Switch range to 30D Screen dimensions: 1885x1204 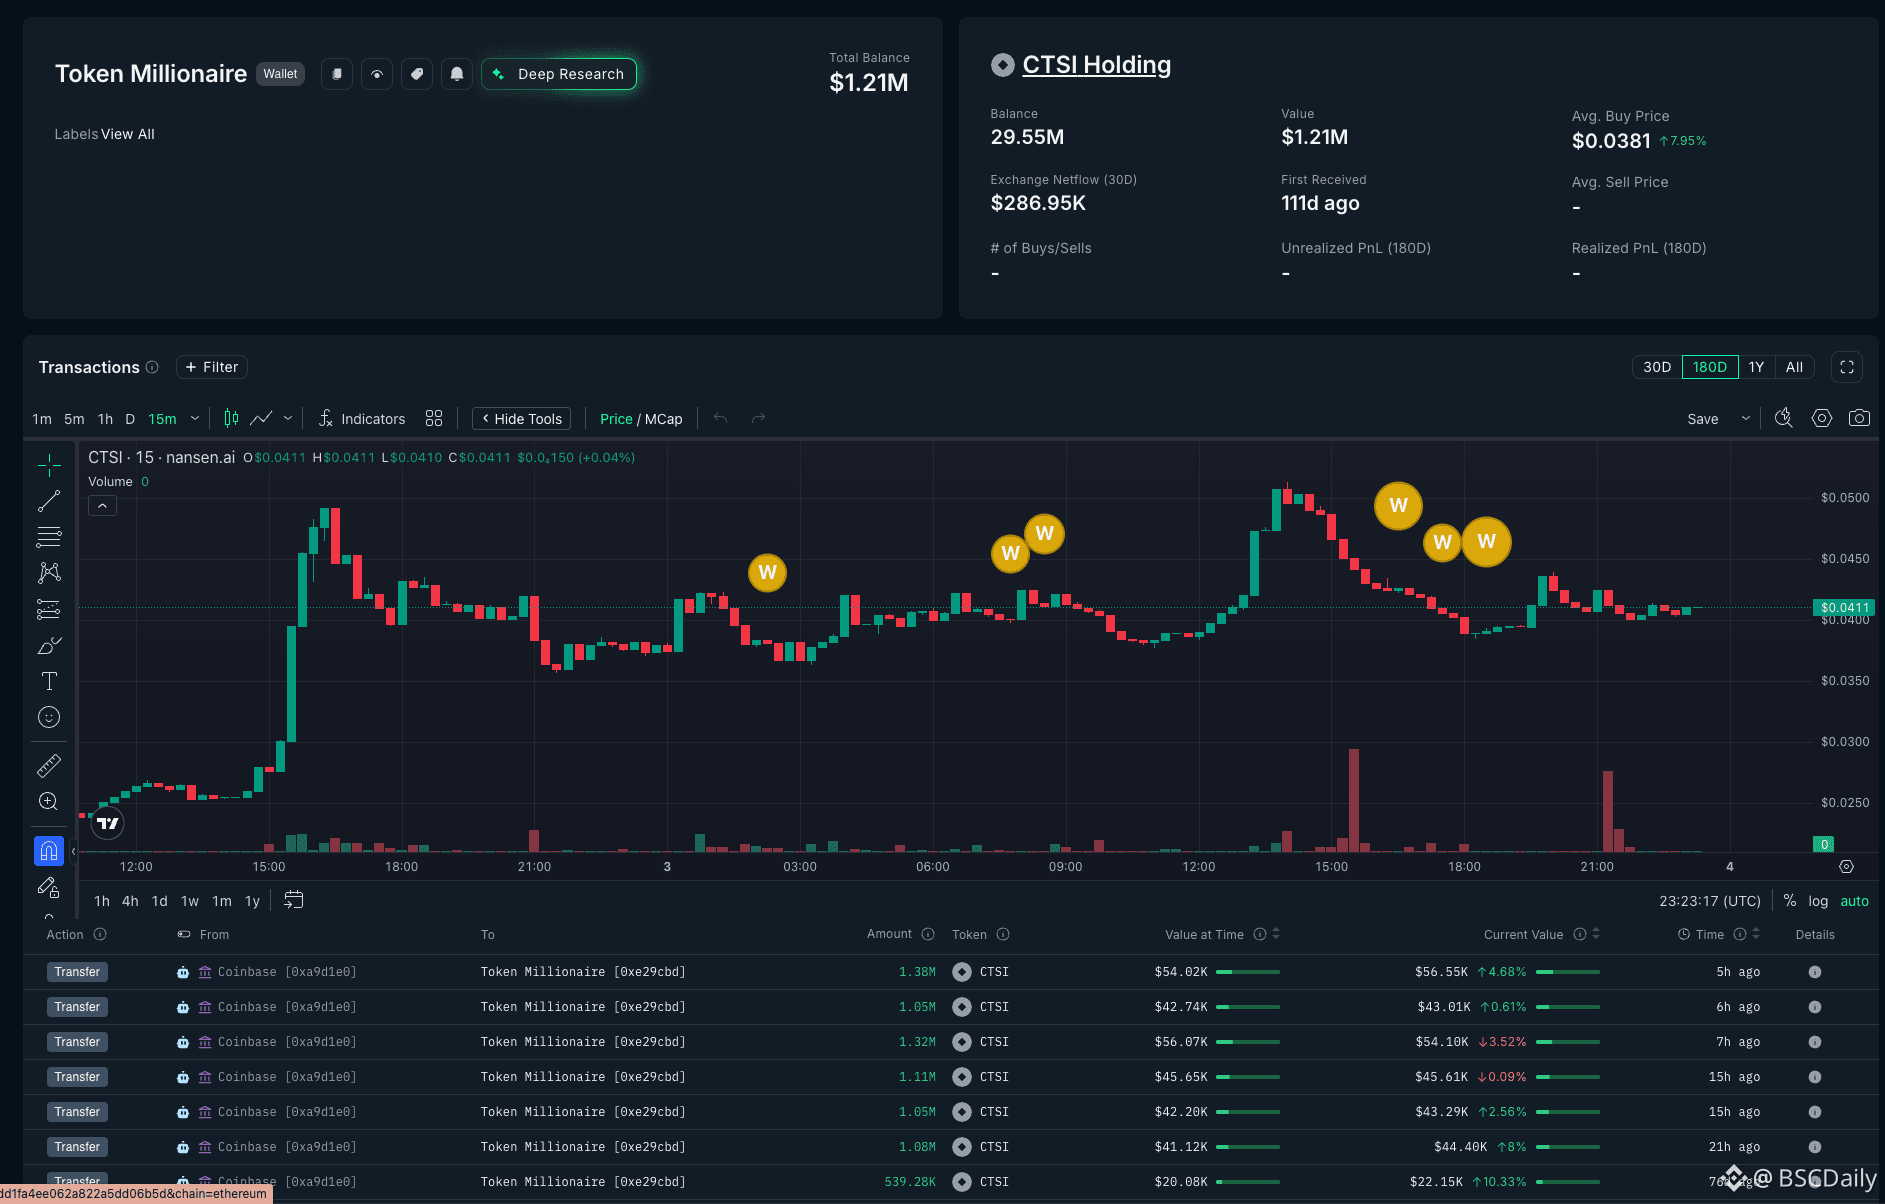point(1657,367)
